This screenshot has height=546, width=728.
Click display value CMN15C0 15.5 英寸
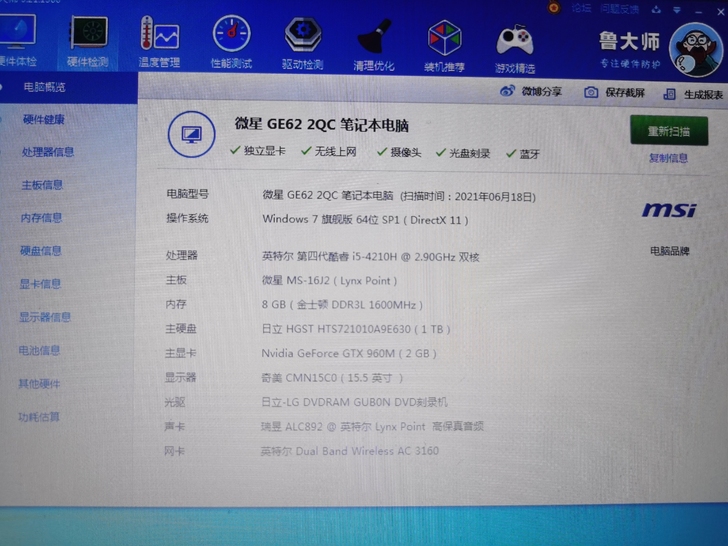332,378
